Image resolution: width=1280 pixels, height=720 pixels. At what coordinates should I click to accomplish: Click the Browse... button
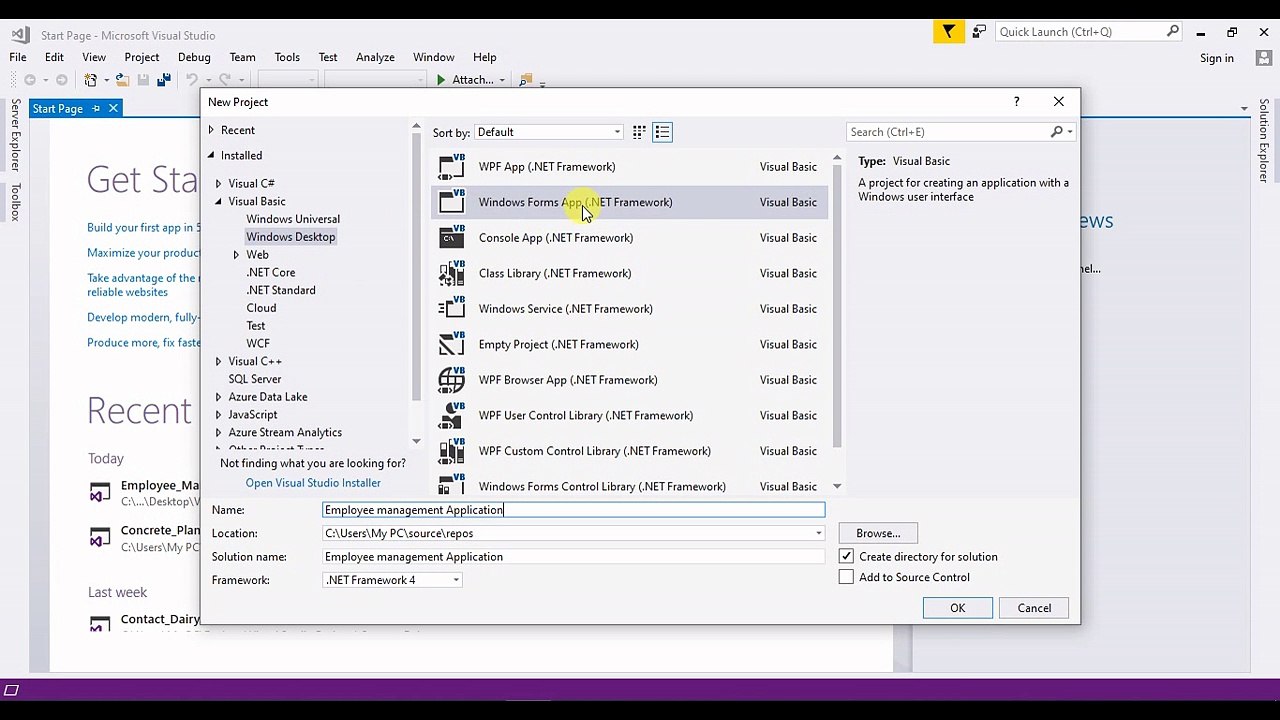(x=878, y=533)
